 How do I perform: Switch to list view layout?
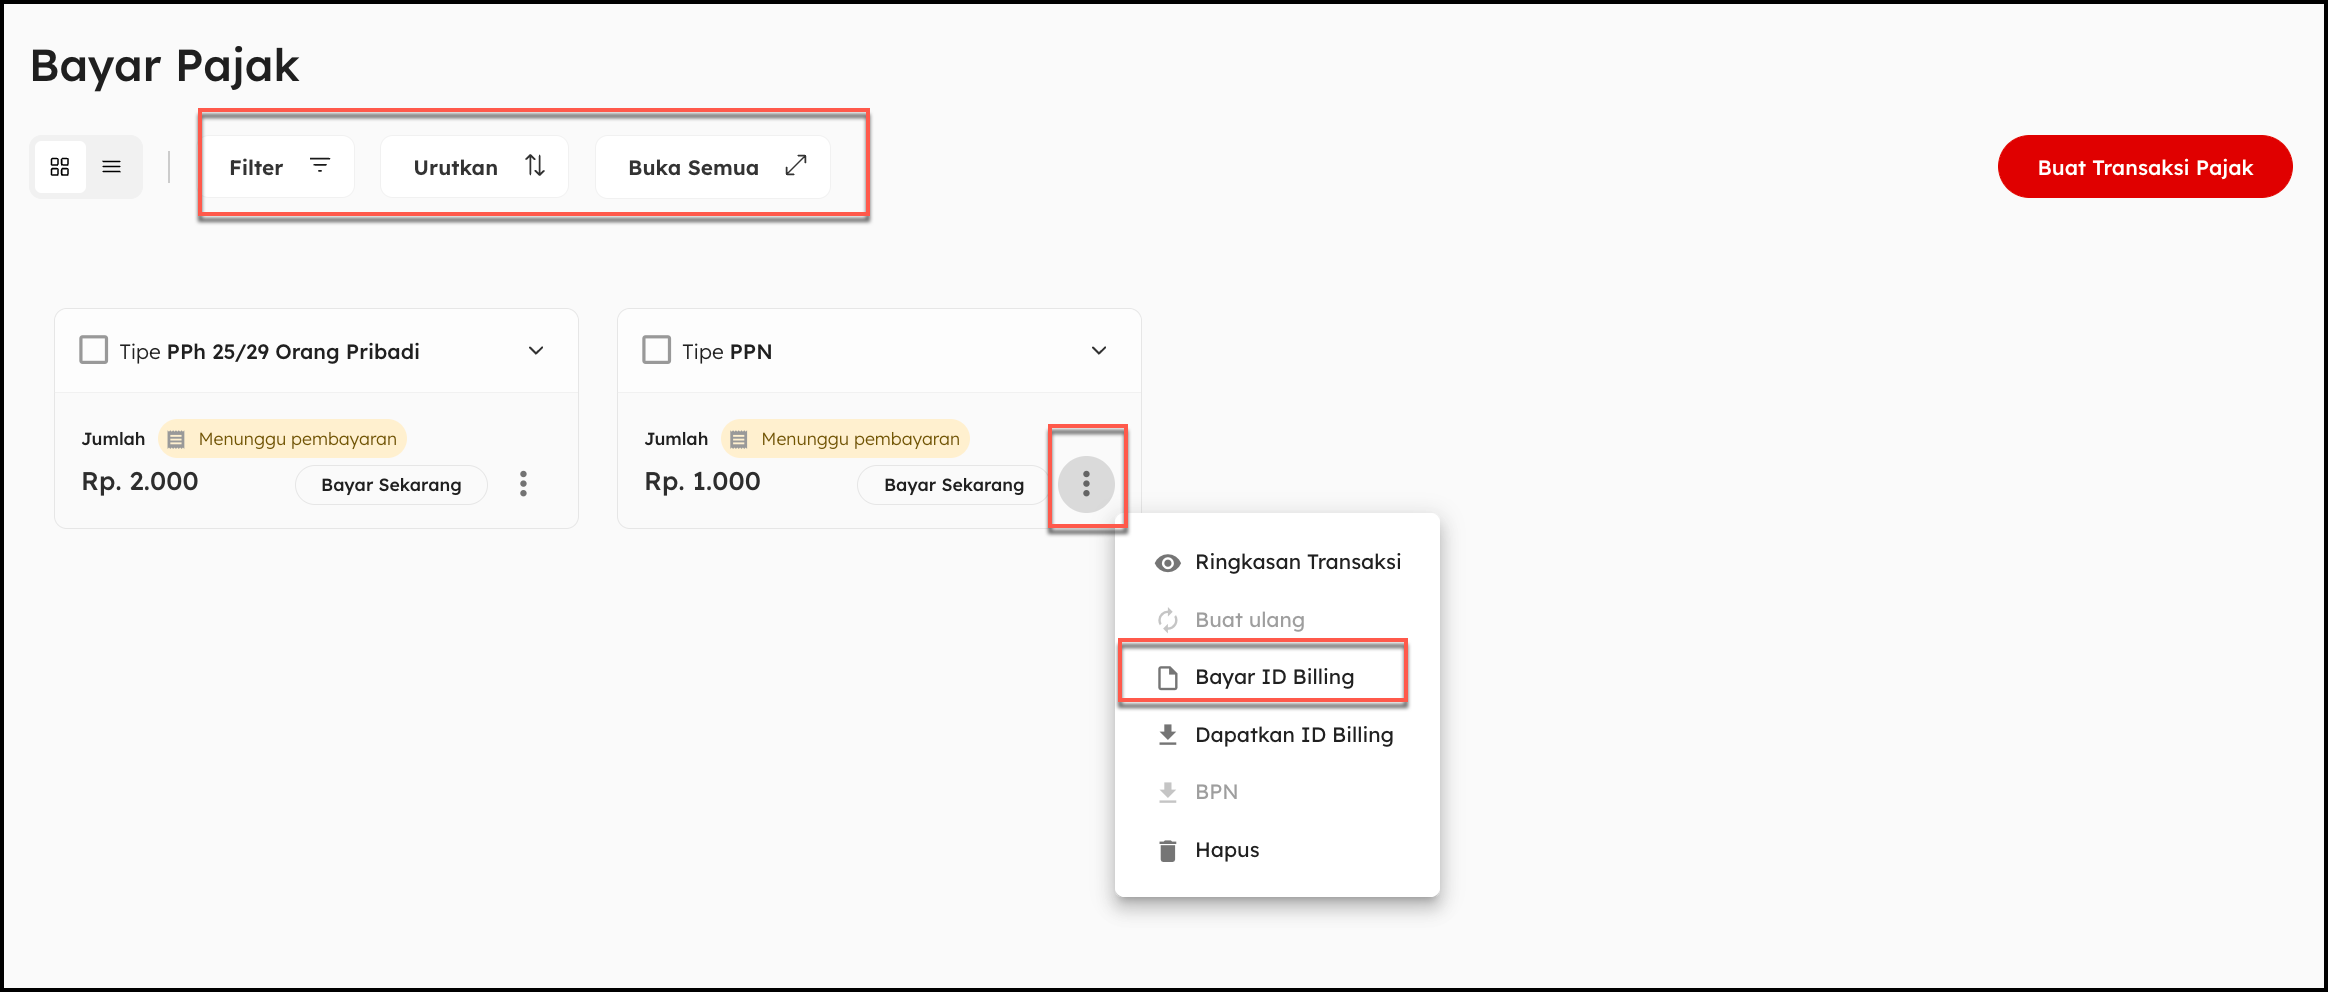click(x=112, y=167)
